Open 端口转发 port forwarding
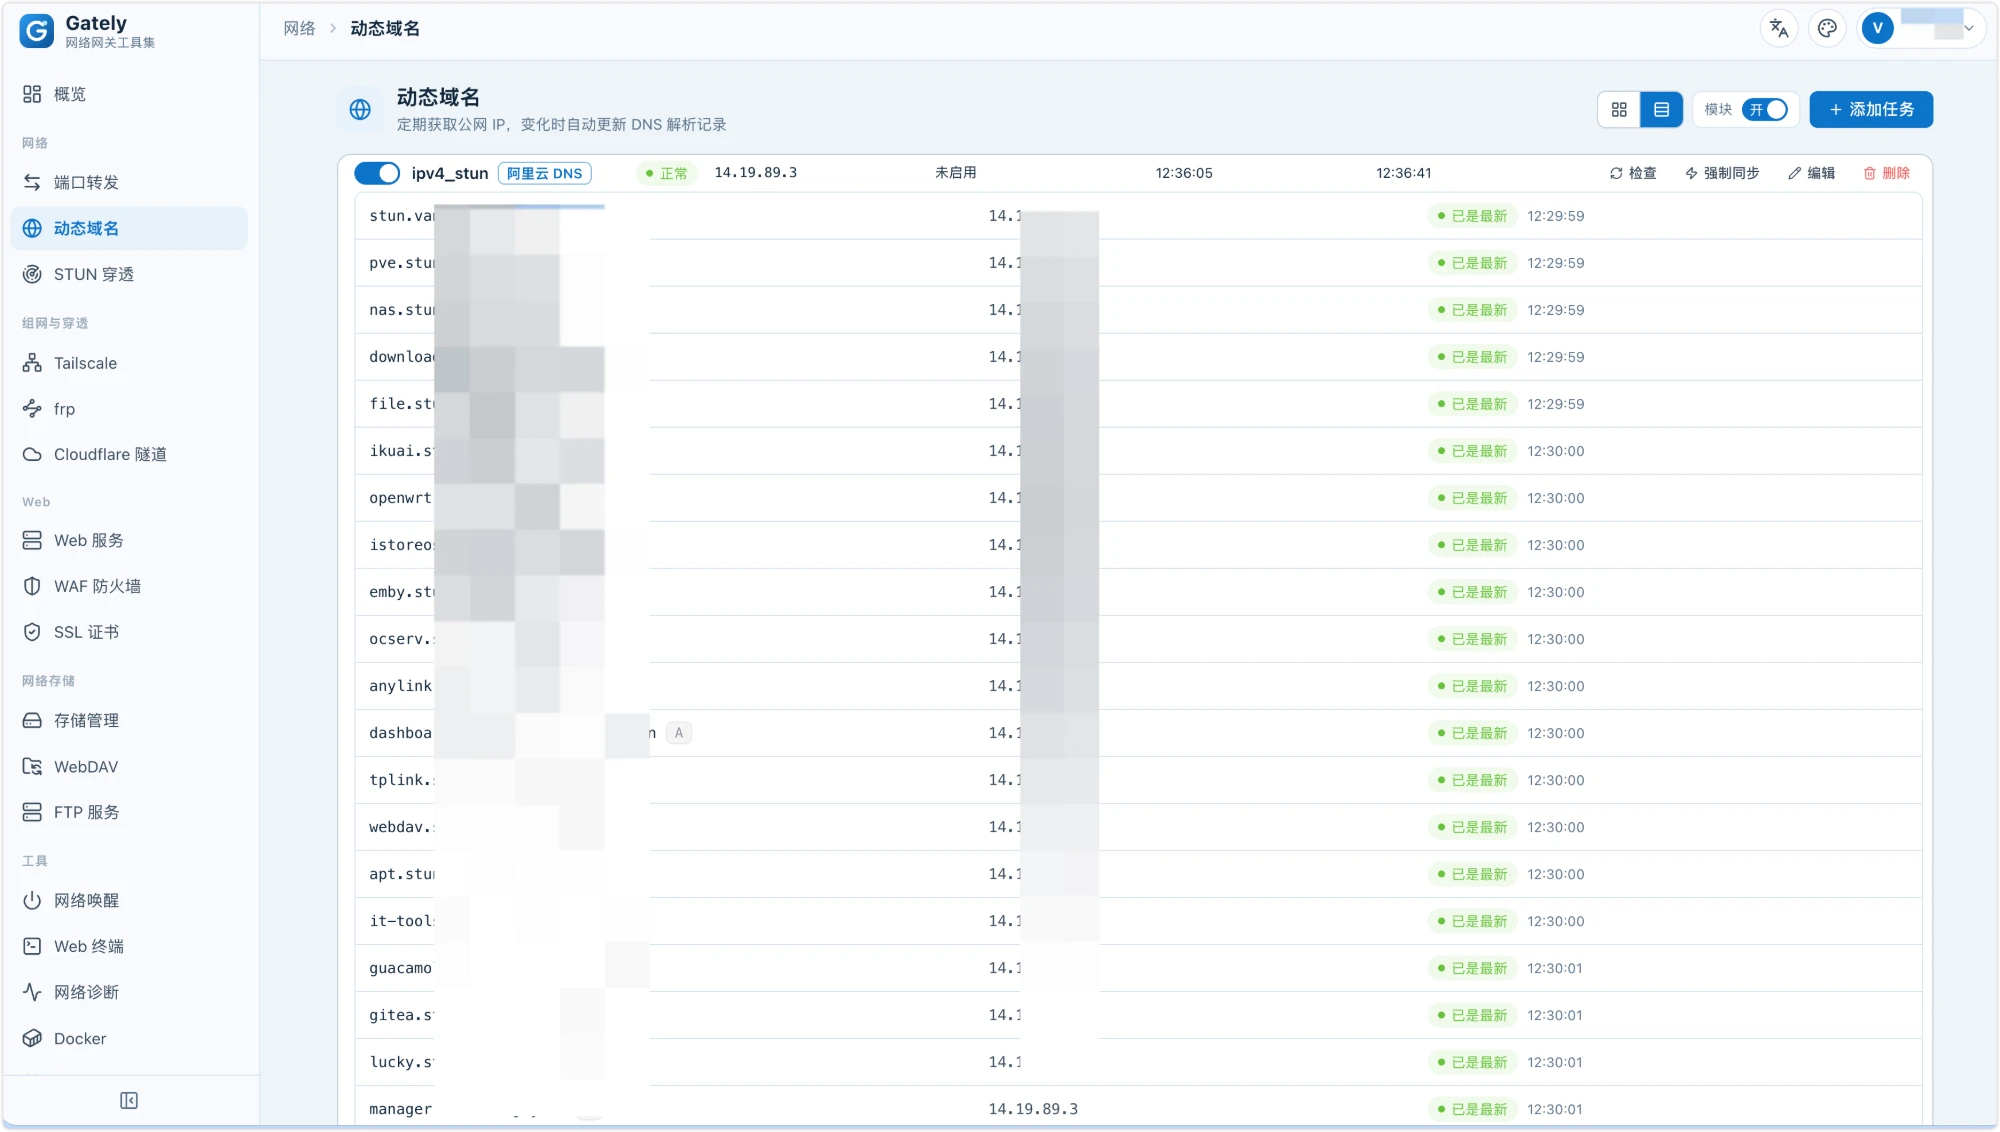The width and height of the screenshot is (2000, 1132). pyautogui.click(x=129, y=182)
